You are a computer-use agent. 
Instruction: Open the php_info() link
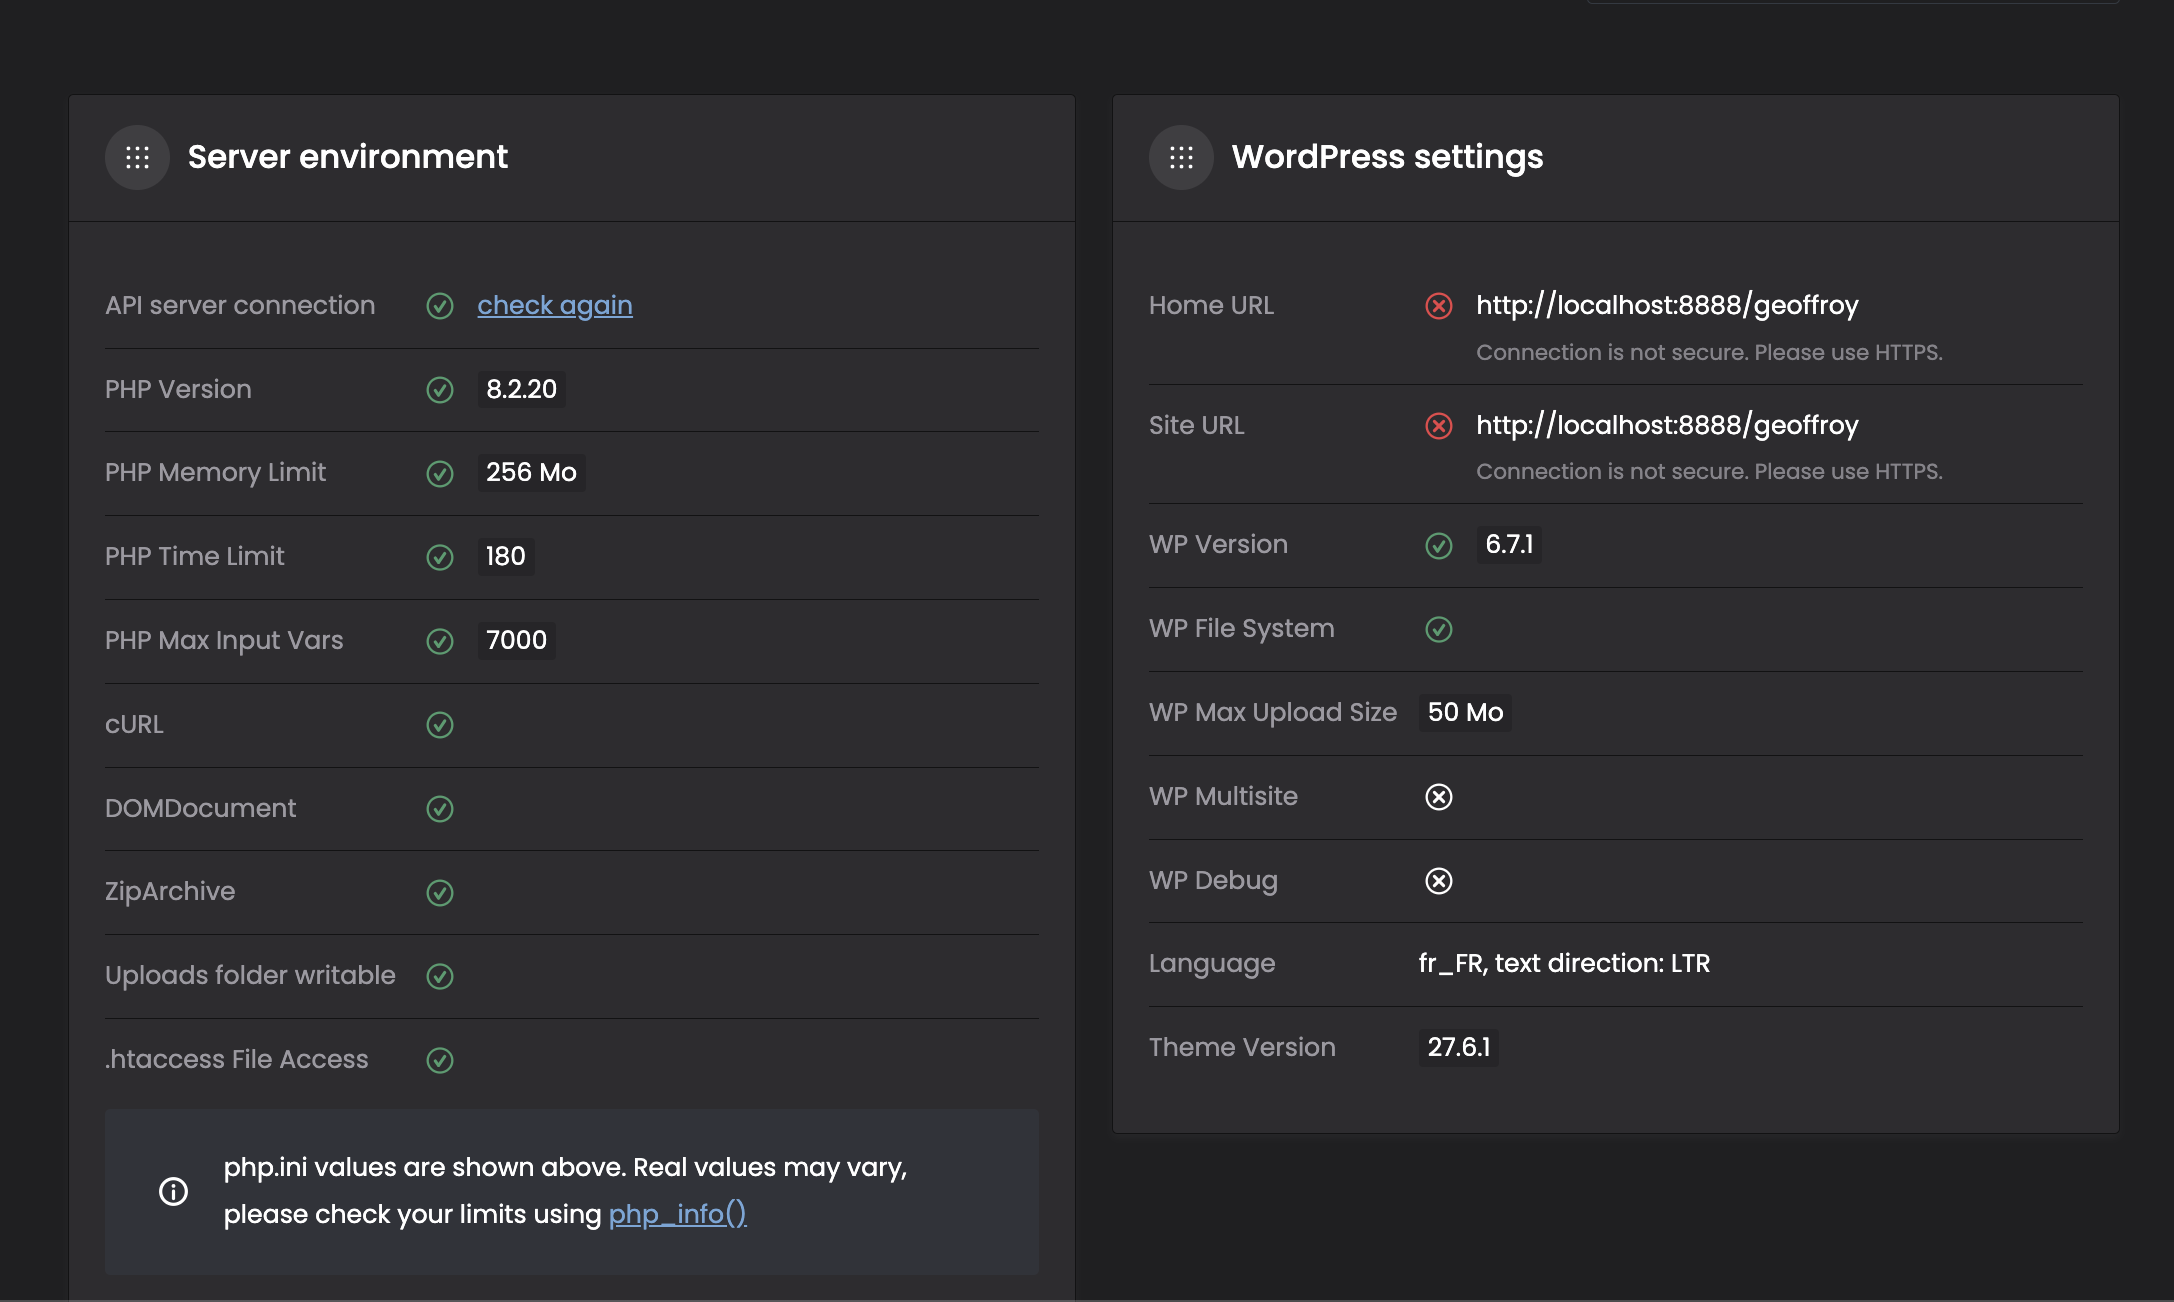678,1214
